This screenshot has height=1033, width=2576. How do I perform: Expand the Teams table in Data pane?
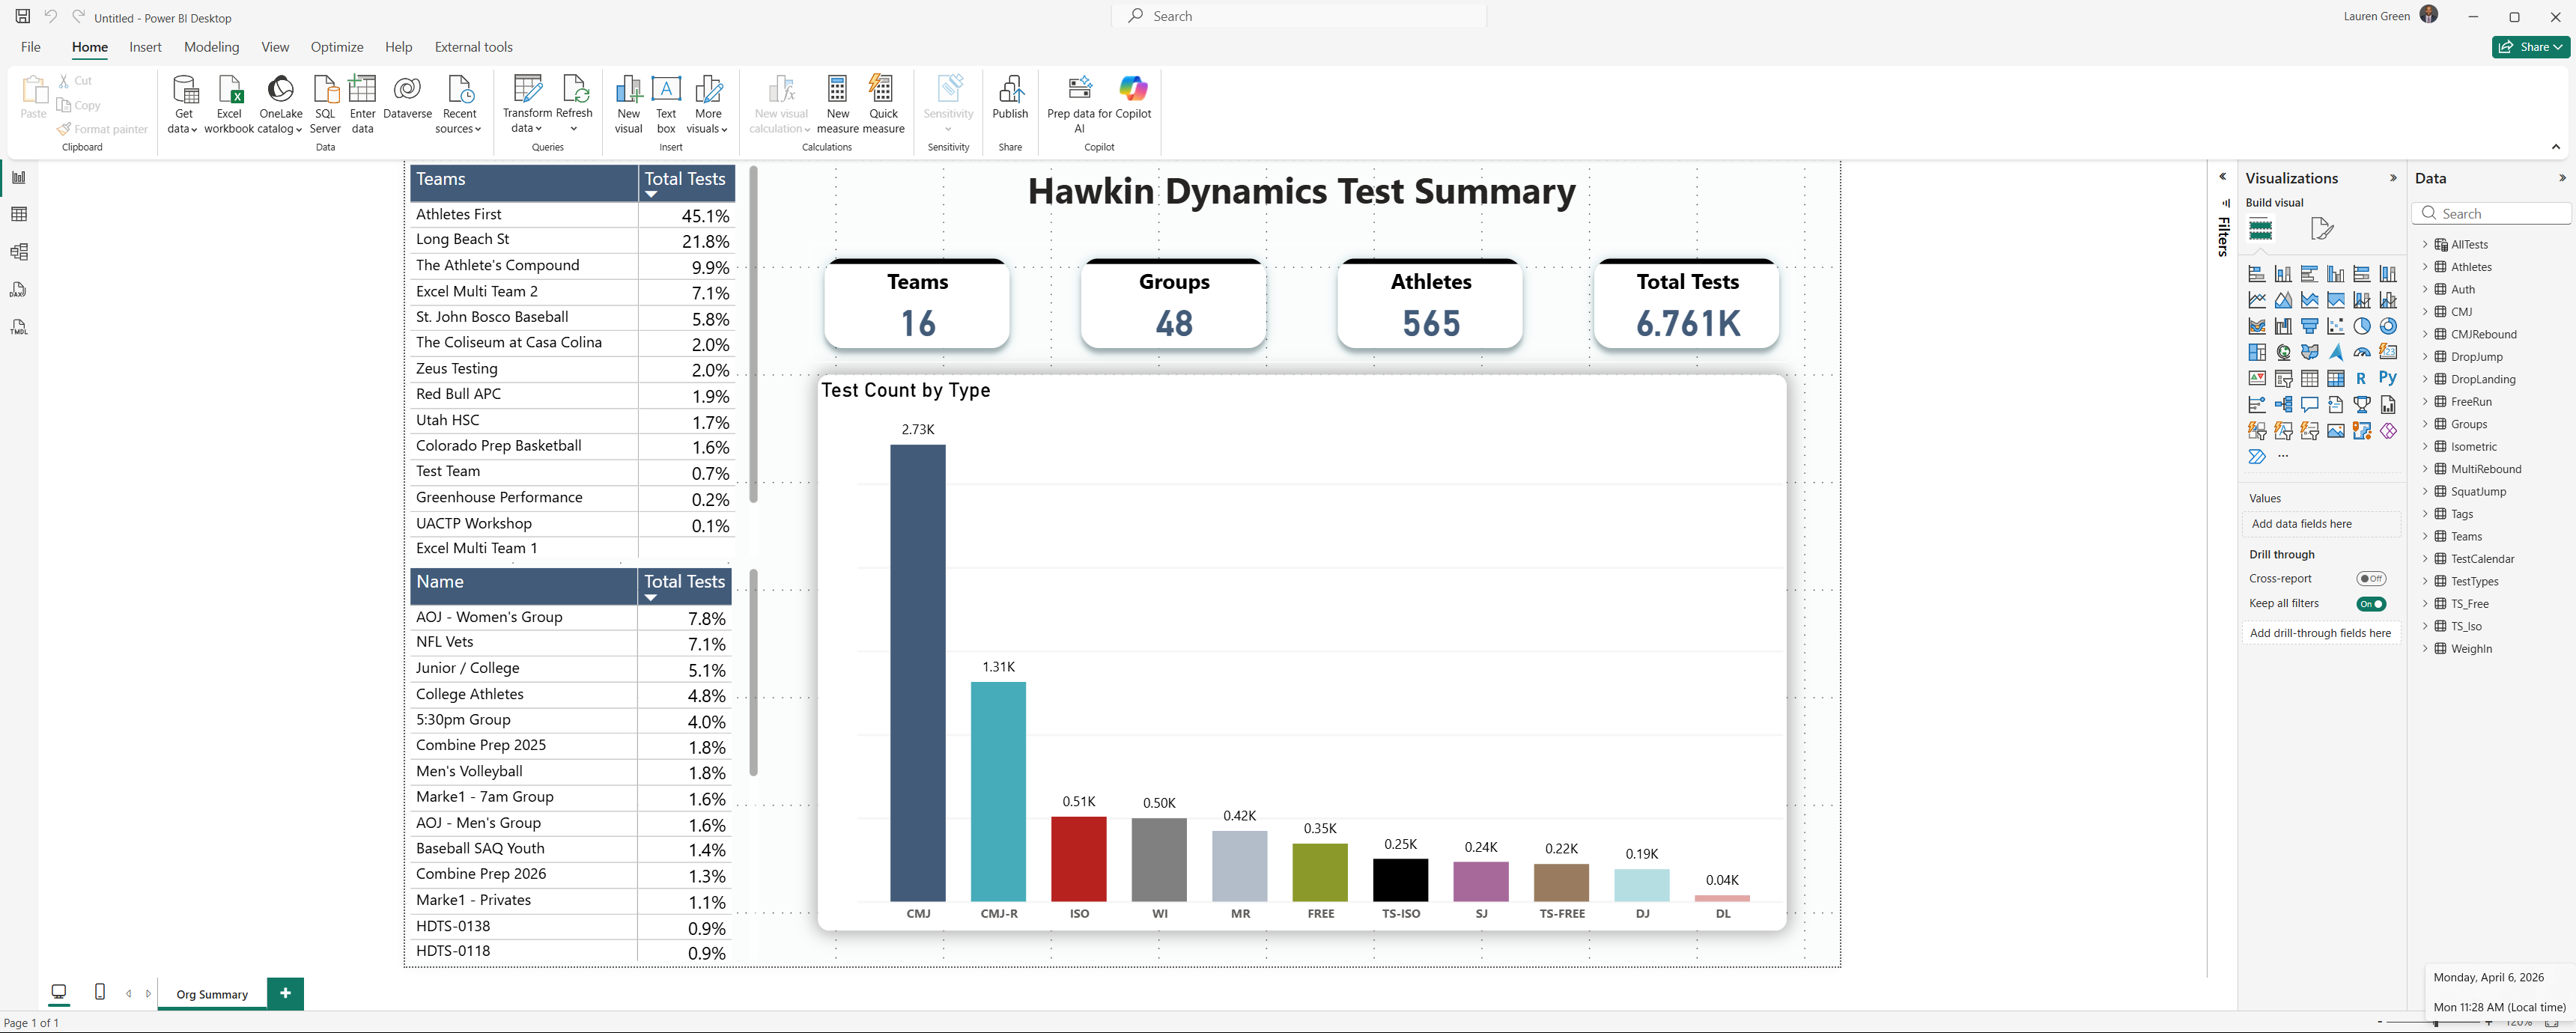(2426, 536)
